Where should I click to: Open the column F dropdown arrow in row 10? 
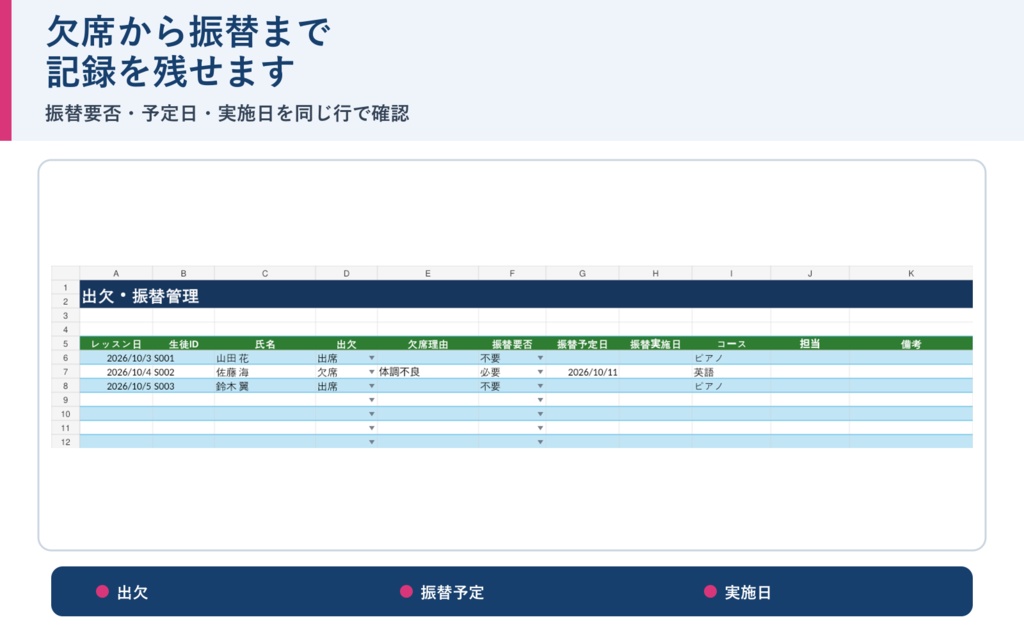[540, 414]
